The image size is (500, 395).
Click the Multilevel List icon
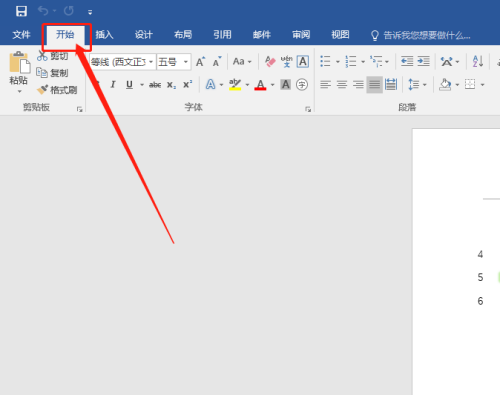point(377,62)
